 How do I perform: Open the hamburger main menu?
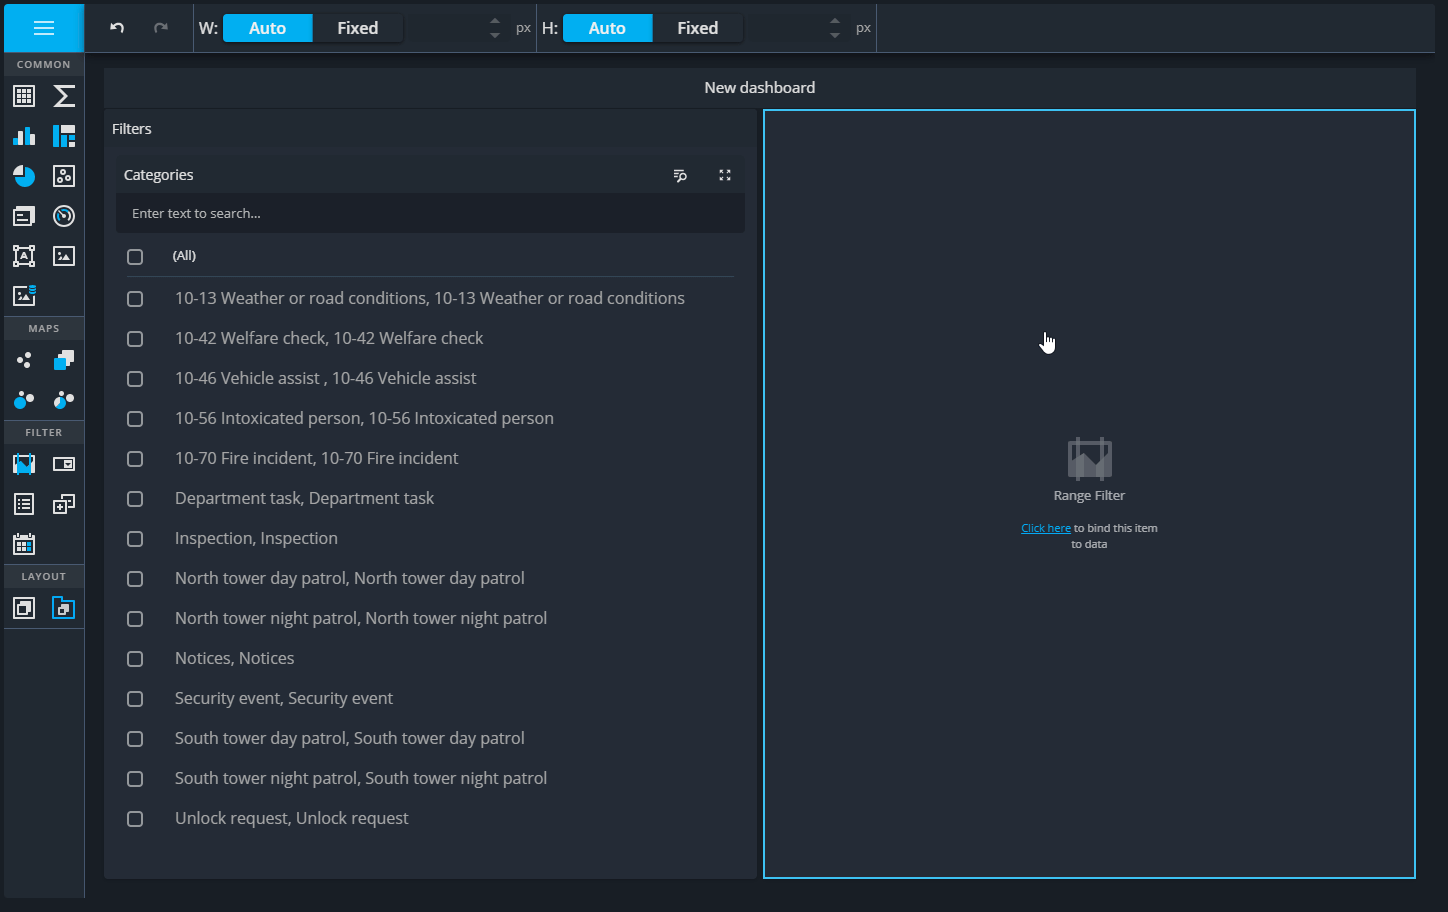(44, 28)
